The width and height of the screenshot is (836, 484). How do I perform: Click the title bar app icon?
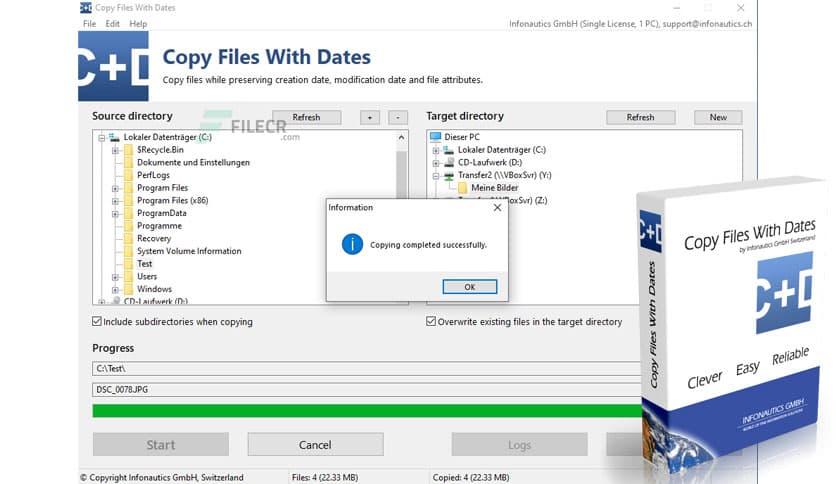click(85, 7)
